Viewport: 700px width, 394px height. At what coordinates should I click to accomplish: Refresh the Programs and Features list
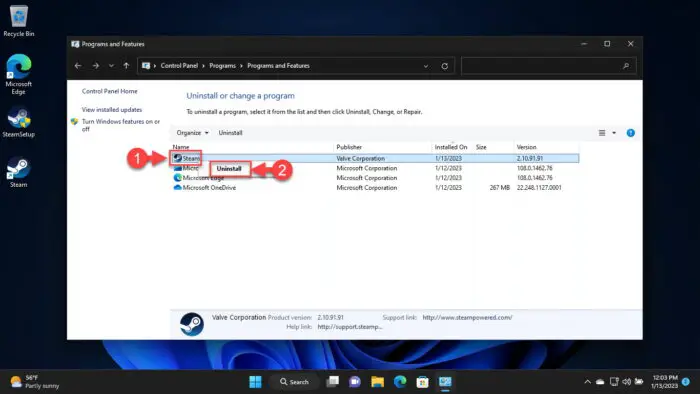click(x=445, y=66)
